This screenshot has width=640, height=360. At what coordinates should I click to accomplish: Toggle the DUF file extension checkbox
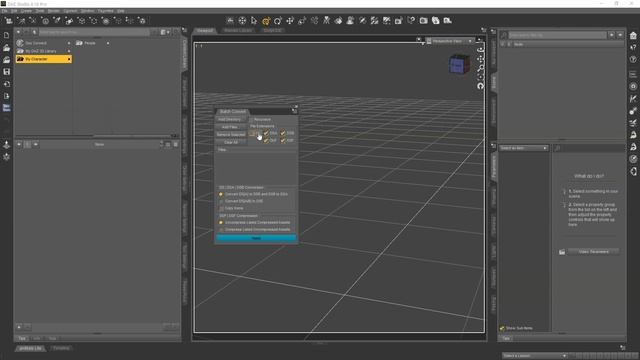pyautogui.click(x=266, y=140)
